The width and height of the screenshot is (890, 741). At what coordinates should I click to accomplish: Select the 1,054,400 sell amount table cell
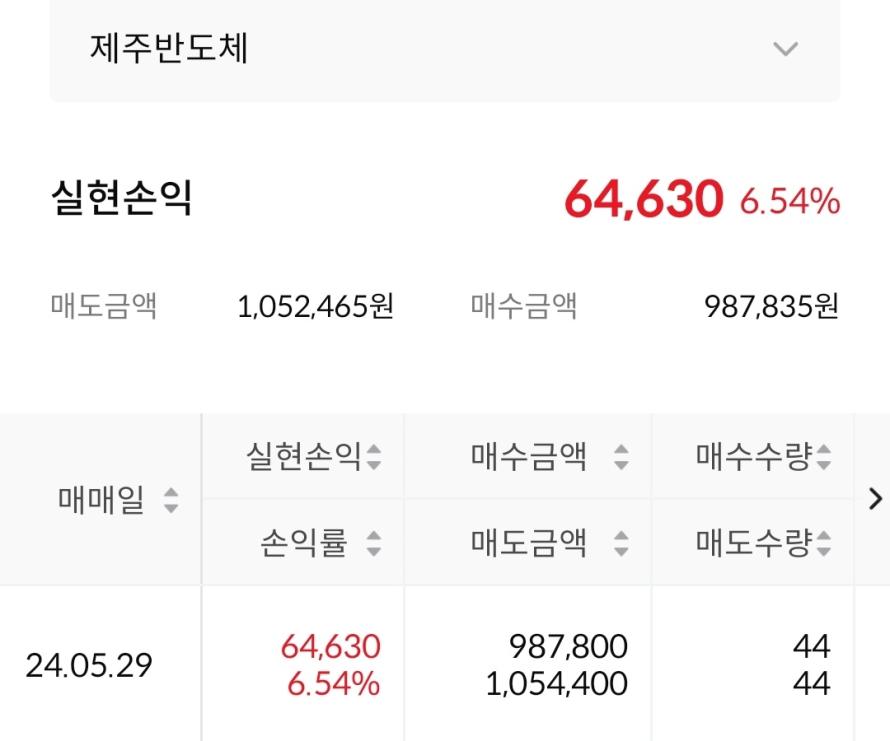coord(557,684)
